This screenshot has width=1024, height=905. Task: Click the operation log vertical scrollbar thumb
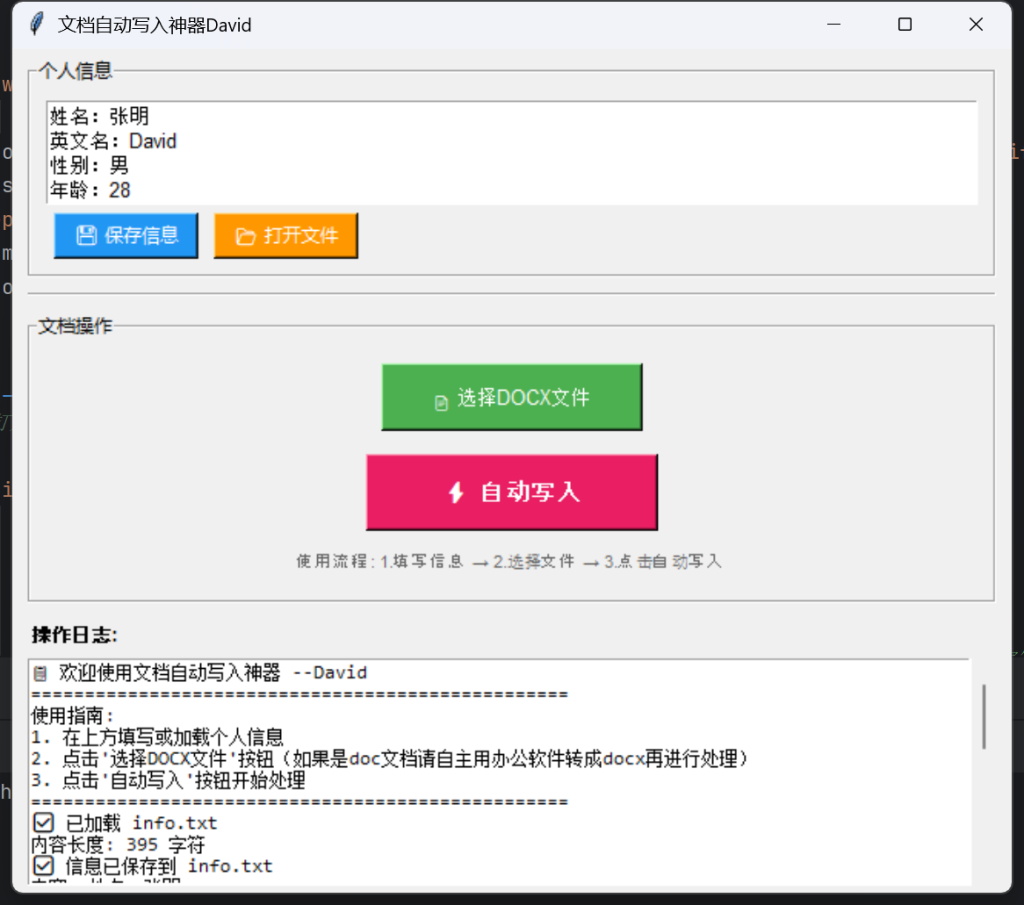(984, 716)
